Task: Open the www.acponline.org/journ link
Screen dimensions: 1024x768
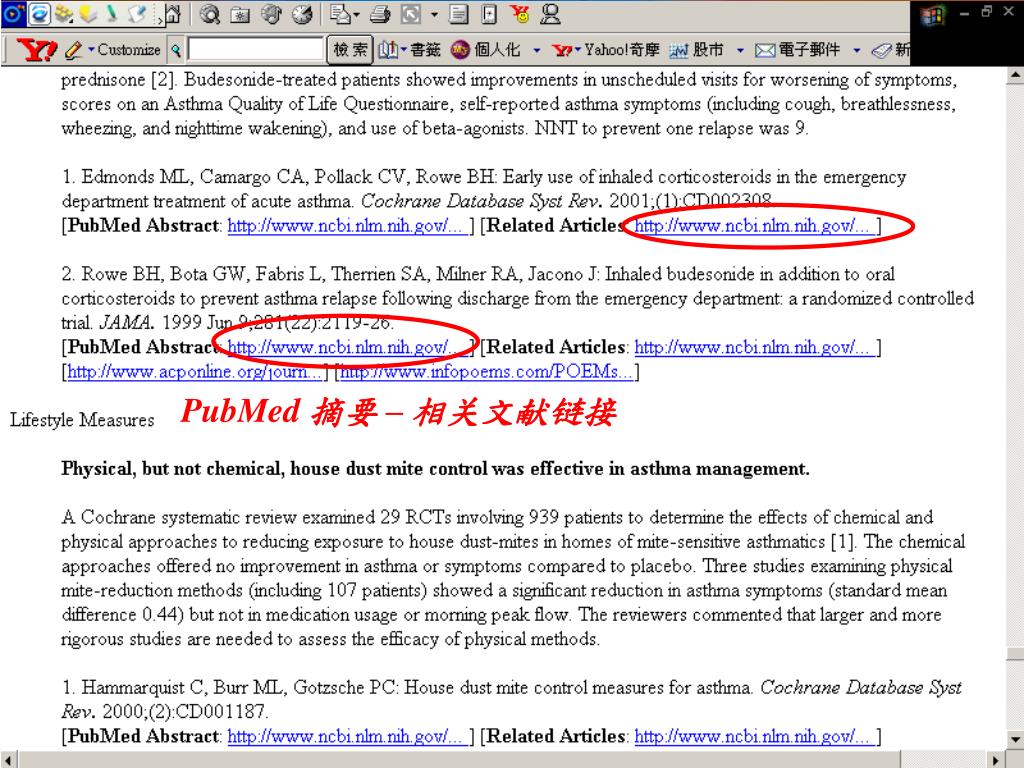Action: pos(195,372)
